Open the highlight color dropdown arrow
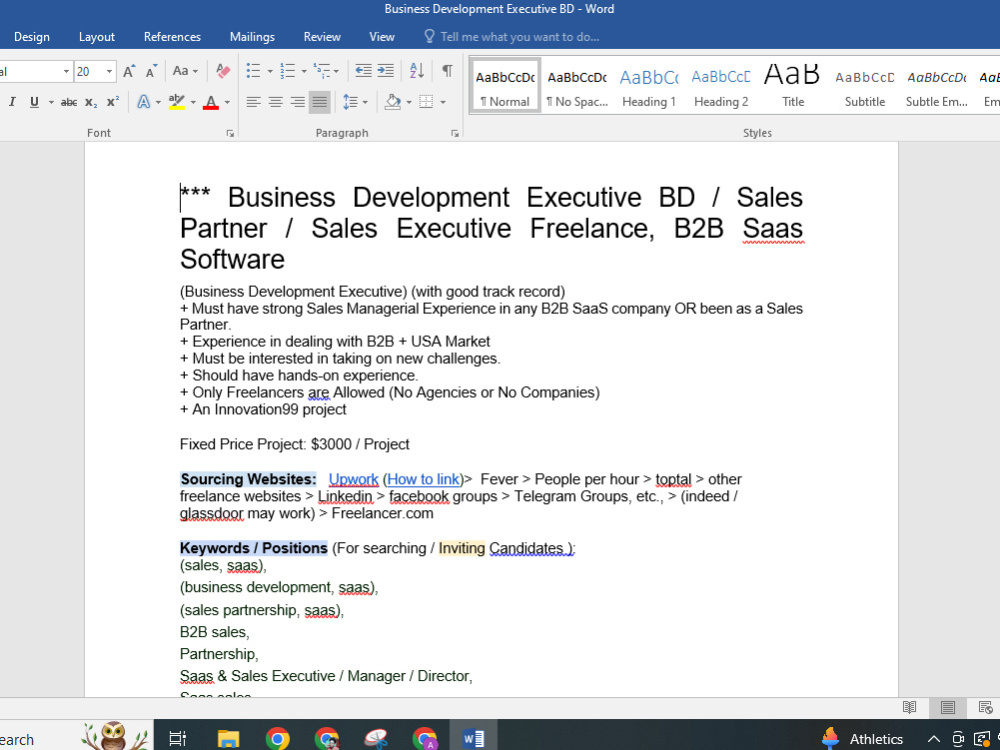The height and width of the screenshot is (750, 1000). pyautogui.click(x=193, y=102)
